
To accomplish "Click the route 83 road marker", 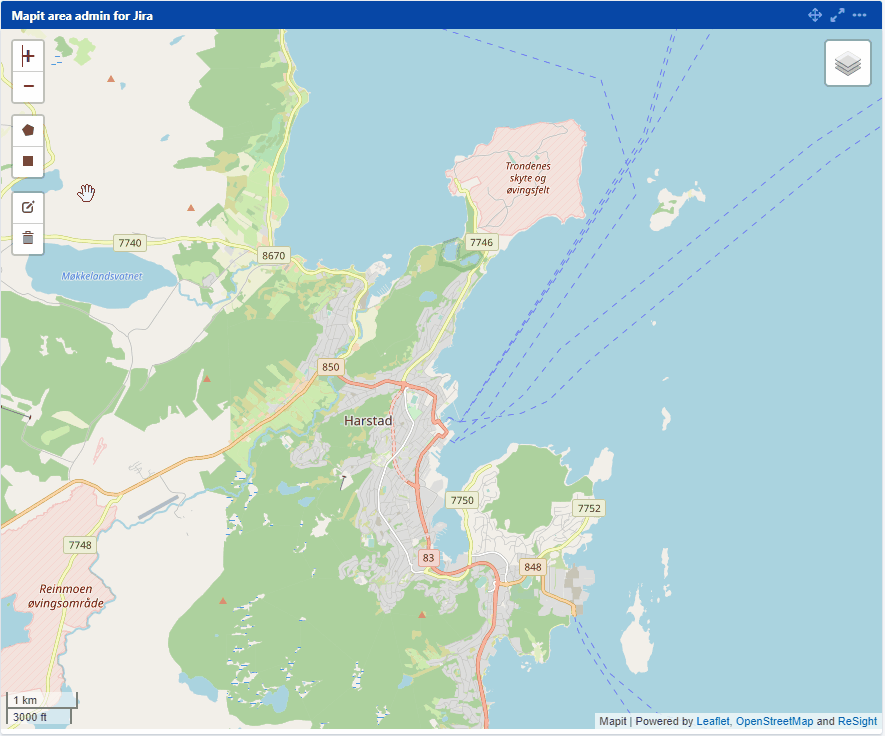I will pos(429,558).
